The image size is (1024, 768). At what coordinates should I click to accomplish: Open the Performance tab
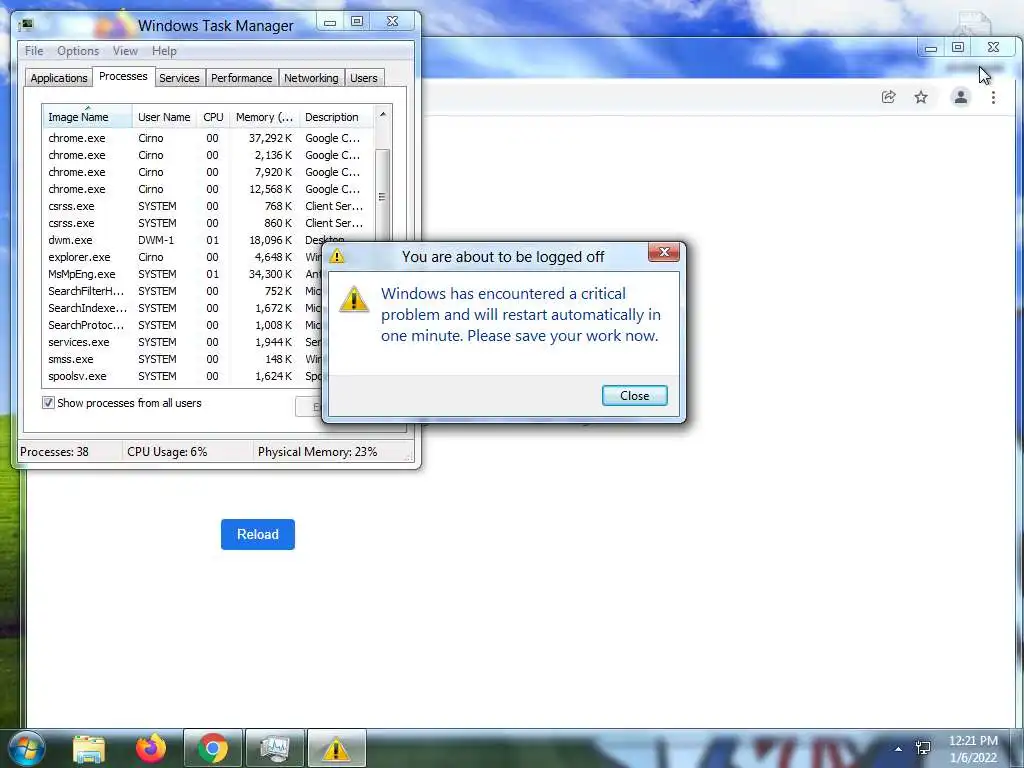click(242, 78)
